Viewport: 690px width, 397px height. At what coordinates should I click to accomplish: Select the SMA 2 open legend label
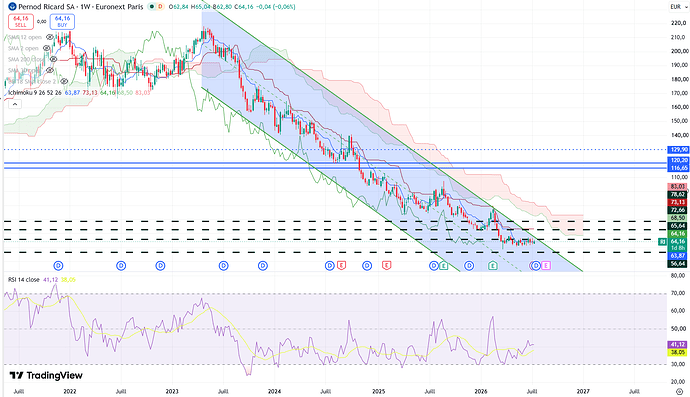[23, 48]
